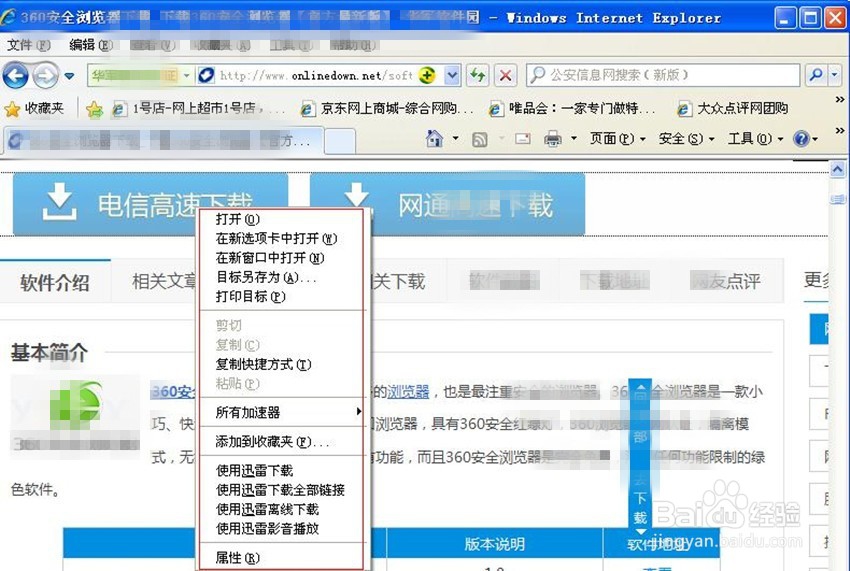Click the add to favorites bar star icon
Image resolution: width=850 pixels, height=571 pixels.
pyautogui.click(x=94, y=110)
